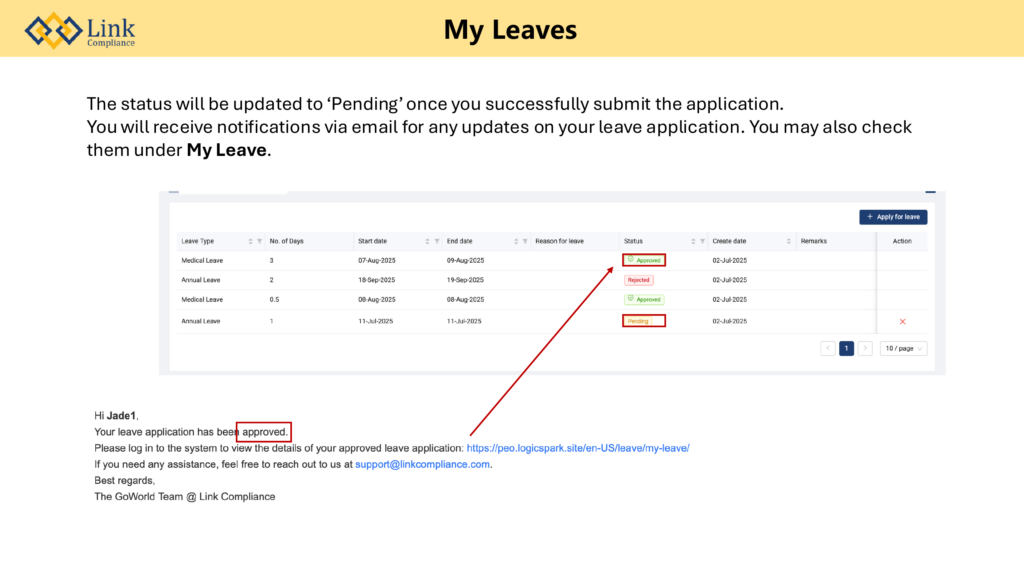The height and width of the screenshot is (576, 1024).
Task: Click the Rejected status tag
Action: 639,280
